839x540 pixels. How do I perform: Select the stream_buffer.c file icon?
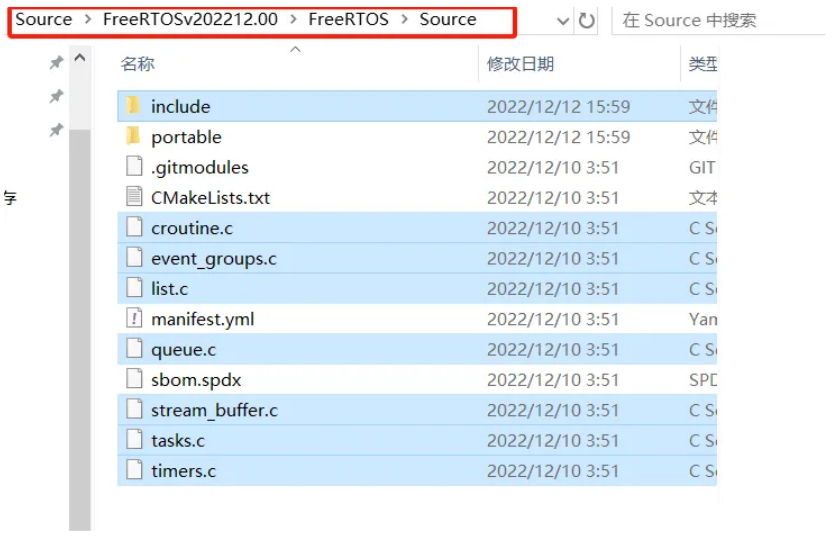click(134, 410)
